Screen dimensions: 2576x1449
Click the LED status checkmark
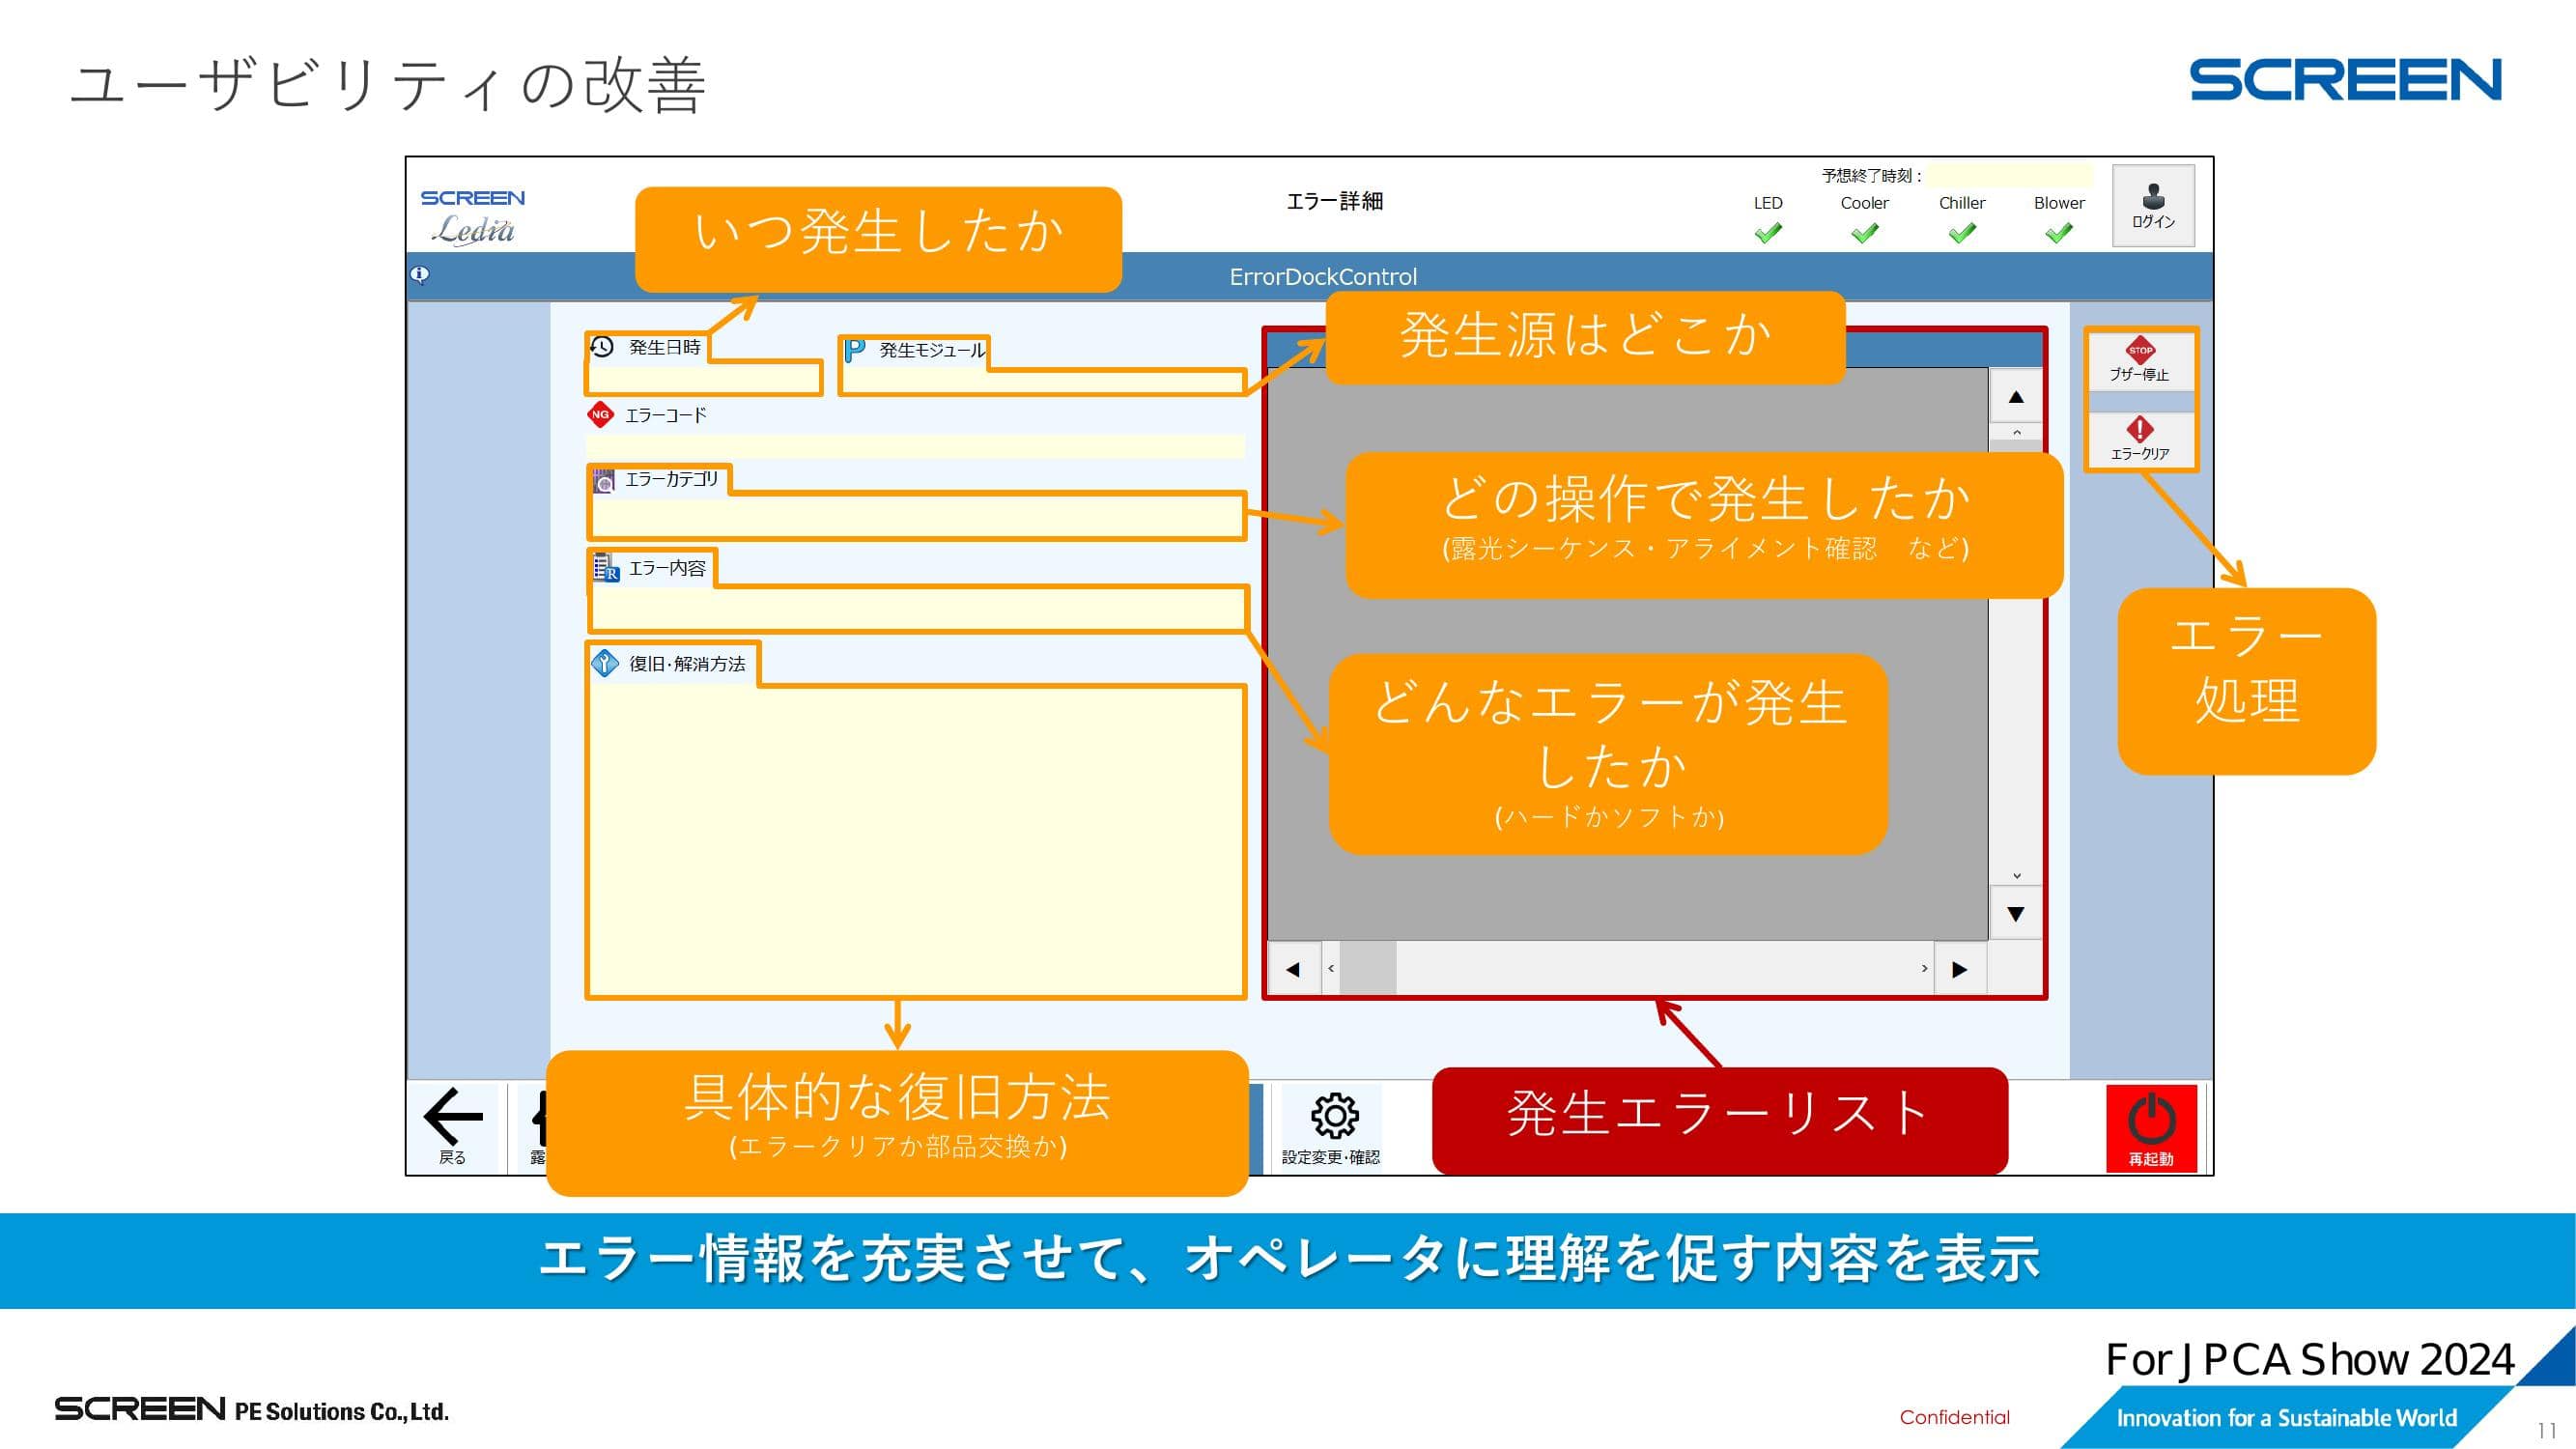[1767, 233]
